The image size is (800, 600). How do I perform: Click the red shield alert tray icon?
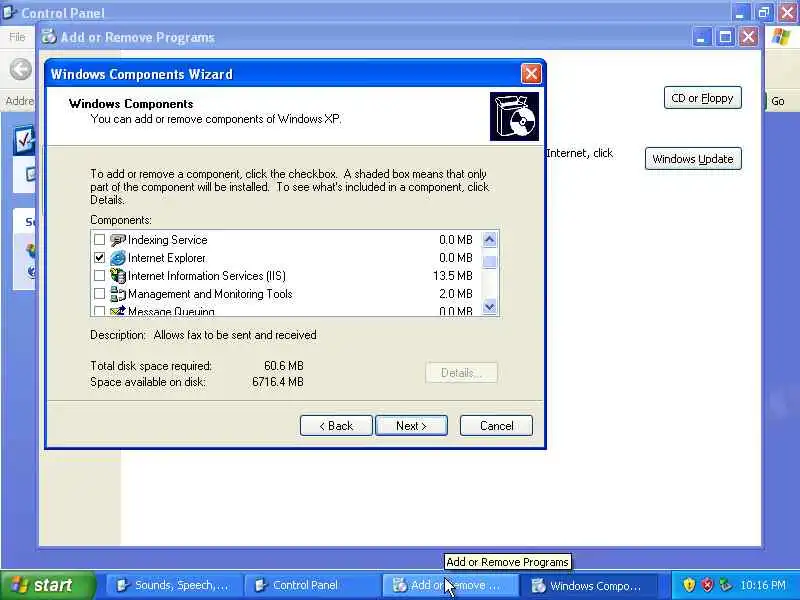707,584
